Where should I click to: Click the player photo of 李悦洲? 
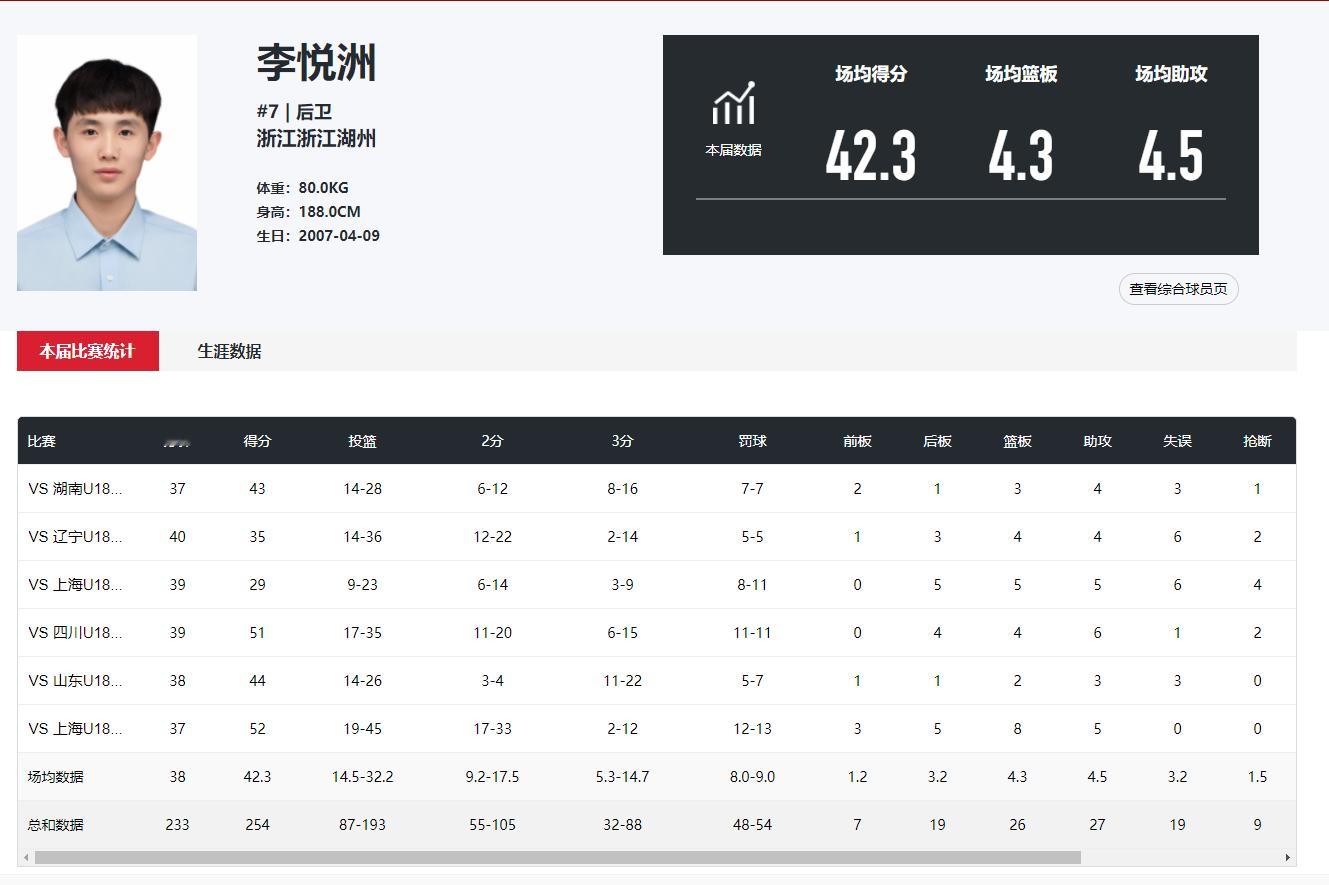106,165
